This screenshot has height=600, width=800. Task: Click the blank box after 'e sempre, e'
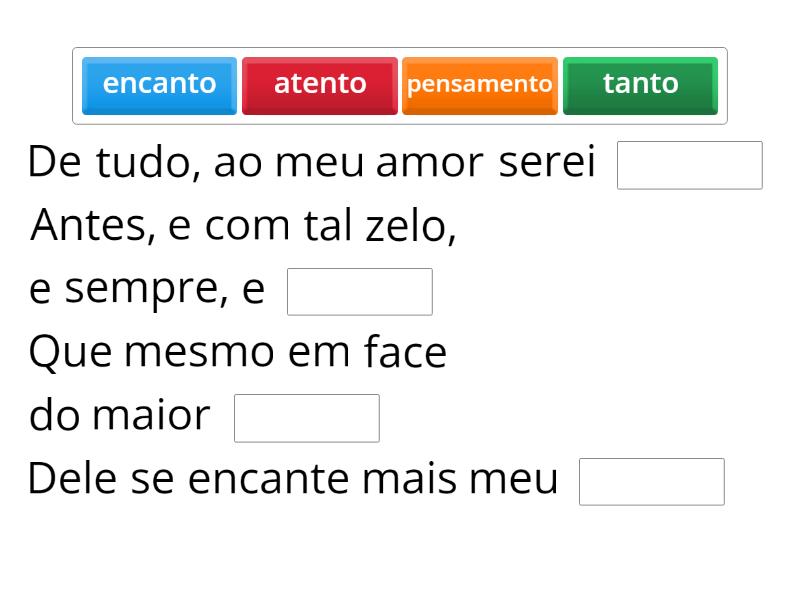coord(359,292)
